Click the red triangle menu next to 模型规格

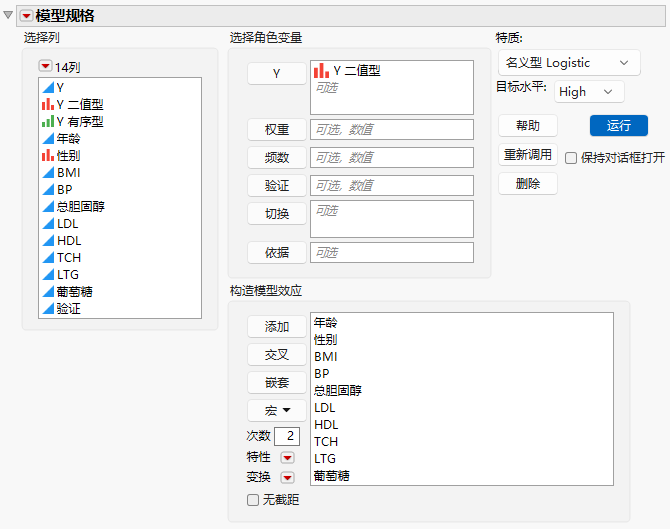point(26,16)
